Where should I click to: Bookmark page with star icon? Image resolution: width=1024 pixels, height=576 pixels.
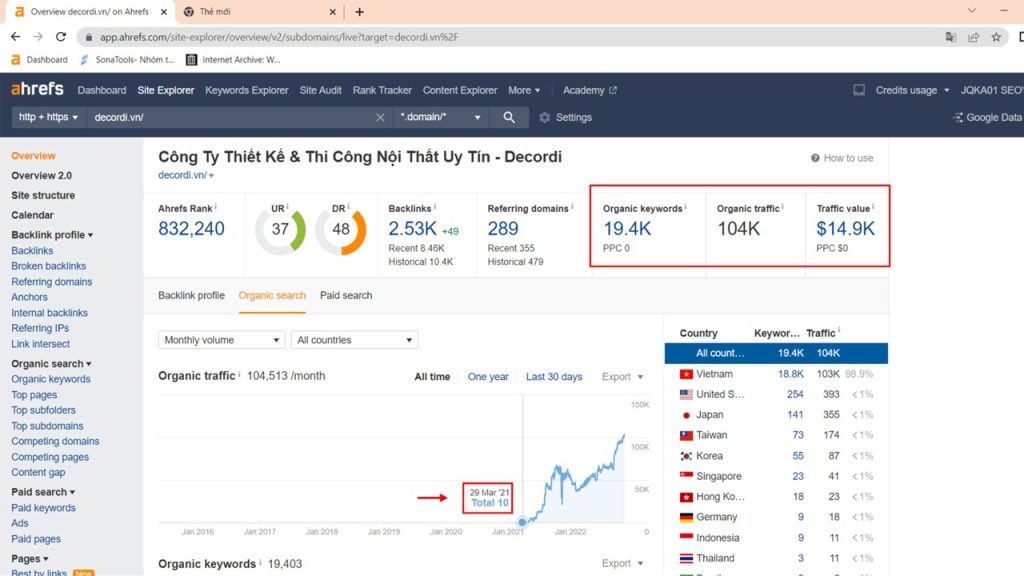tap(996, 37)
